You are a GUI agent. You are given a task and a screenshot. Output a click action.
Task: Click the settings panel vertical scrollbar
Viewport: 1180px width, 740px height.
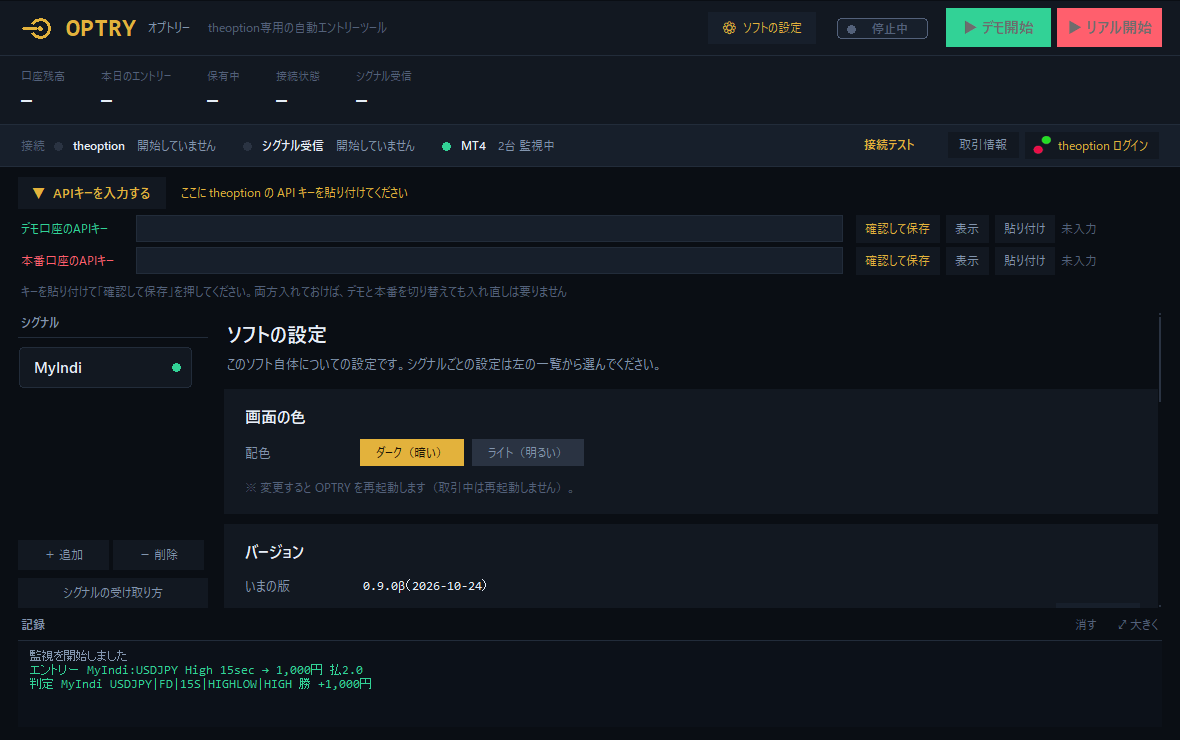click(1159, 359)
